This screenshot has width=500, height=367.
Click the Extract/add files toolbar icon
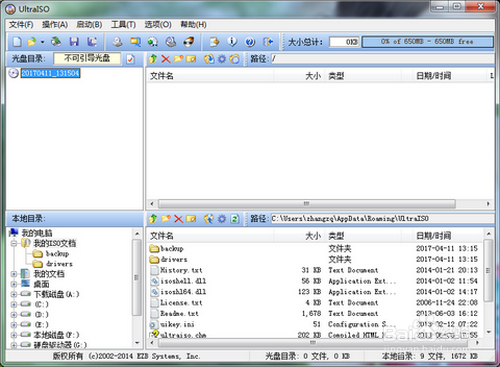[x=214, y=42]
